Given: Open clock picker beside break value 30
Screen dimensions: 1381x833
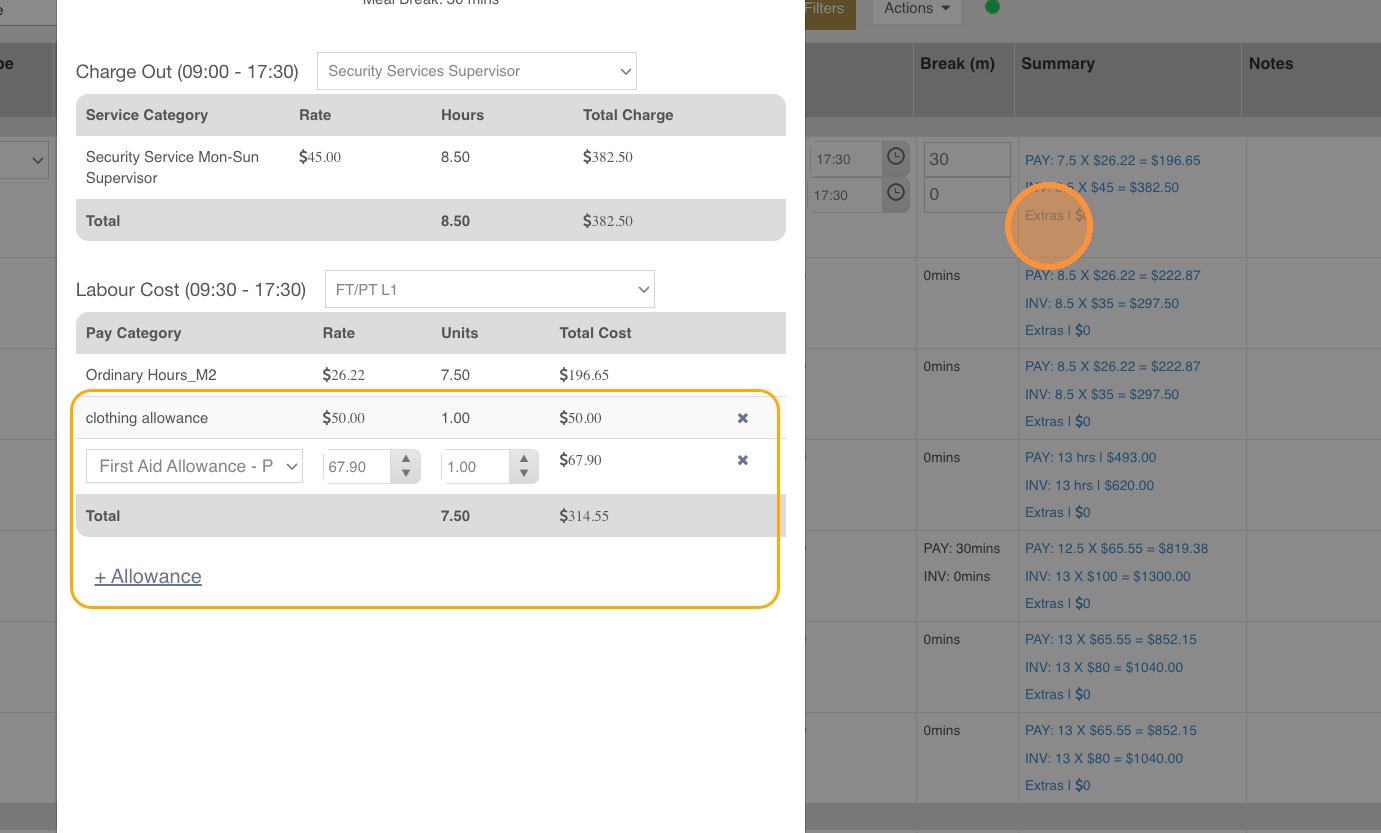Looking at the screenshot, I should (x=895, y=158).
